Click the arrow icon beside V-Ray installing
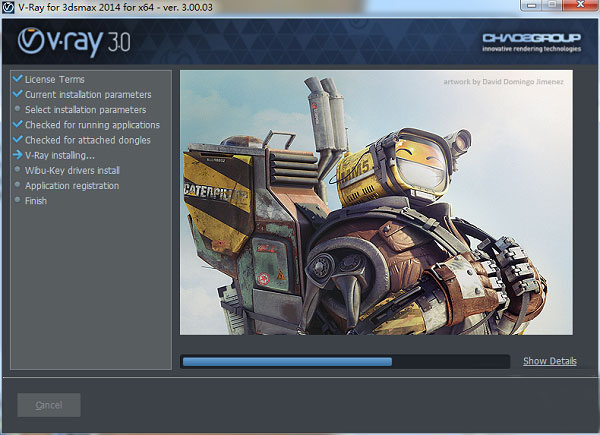Image resolution: width=600 pixels, height=435 pixels. [x=18, y=155]
